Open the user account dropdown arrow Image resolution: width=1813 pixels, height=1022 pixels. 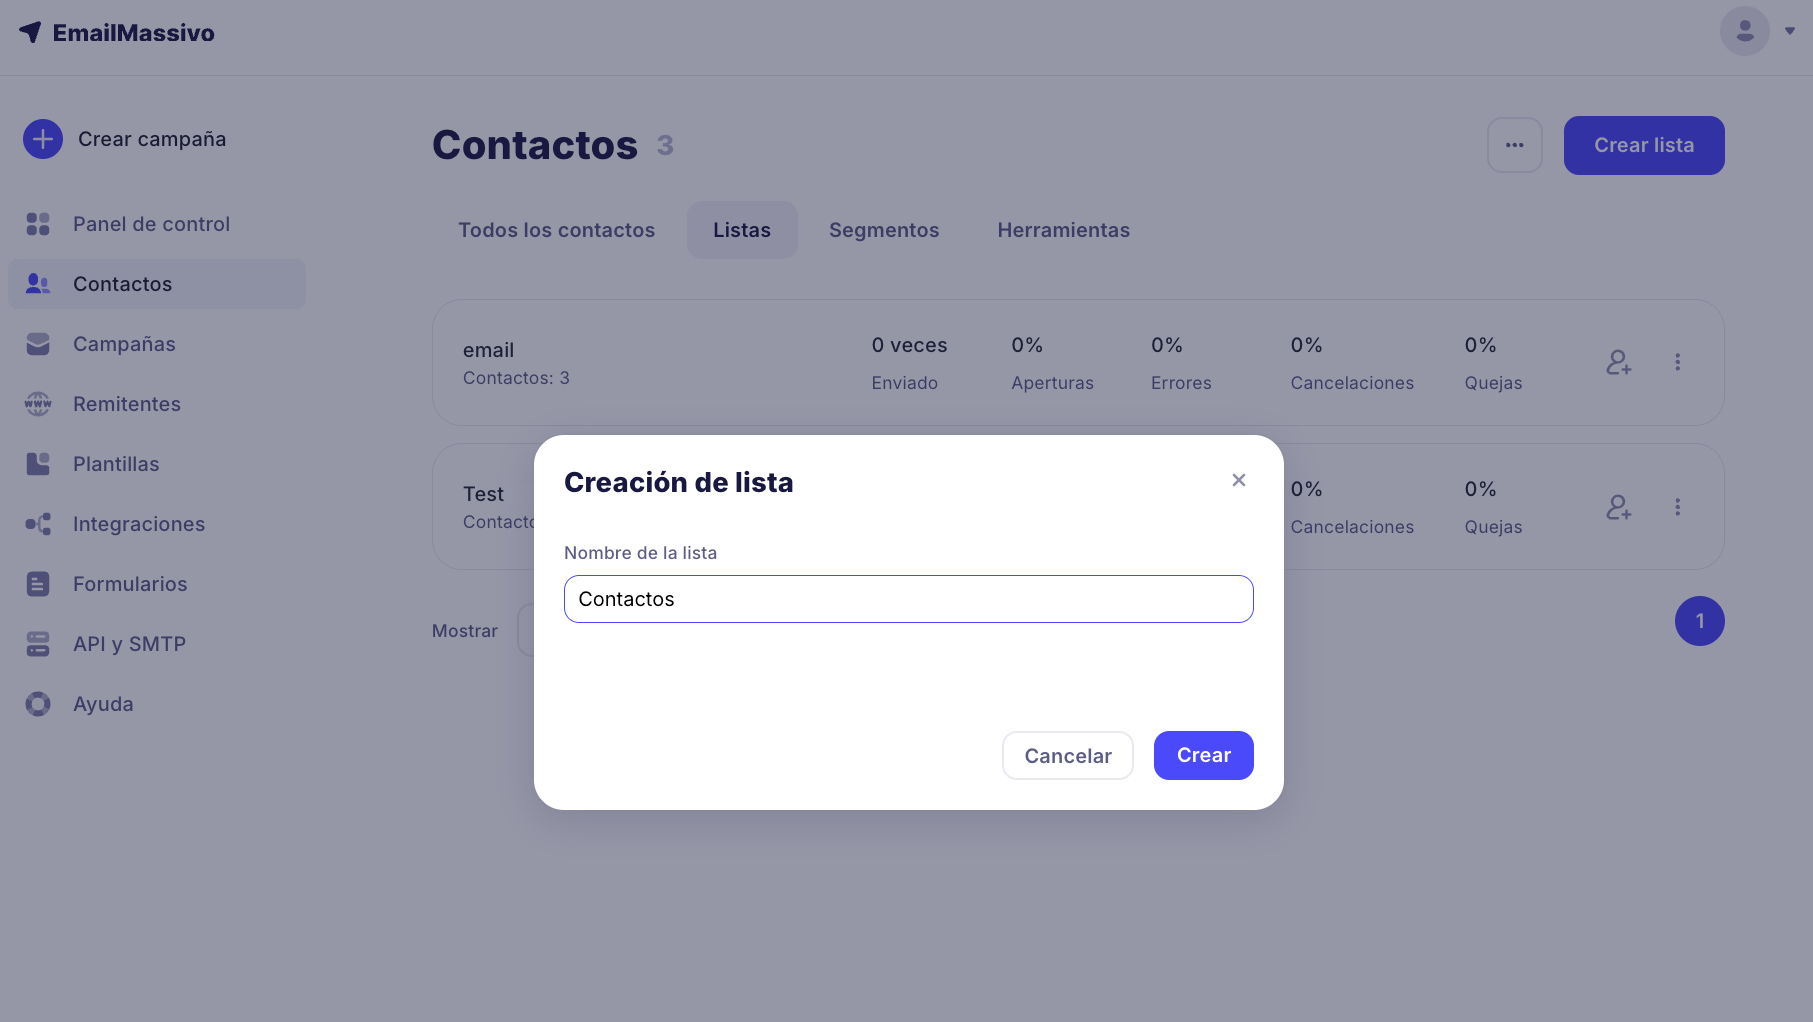click(1790, 31)
